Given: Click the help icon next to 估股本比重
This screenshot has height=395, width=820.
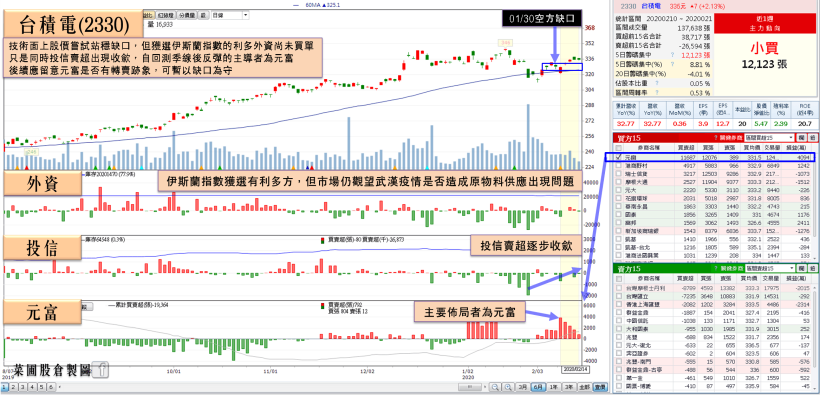Looking at the screenshot, I should (656, 83).
